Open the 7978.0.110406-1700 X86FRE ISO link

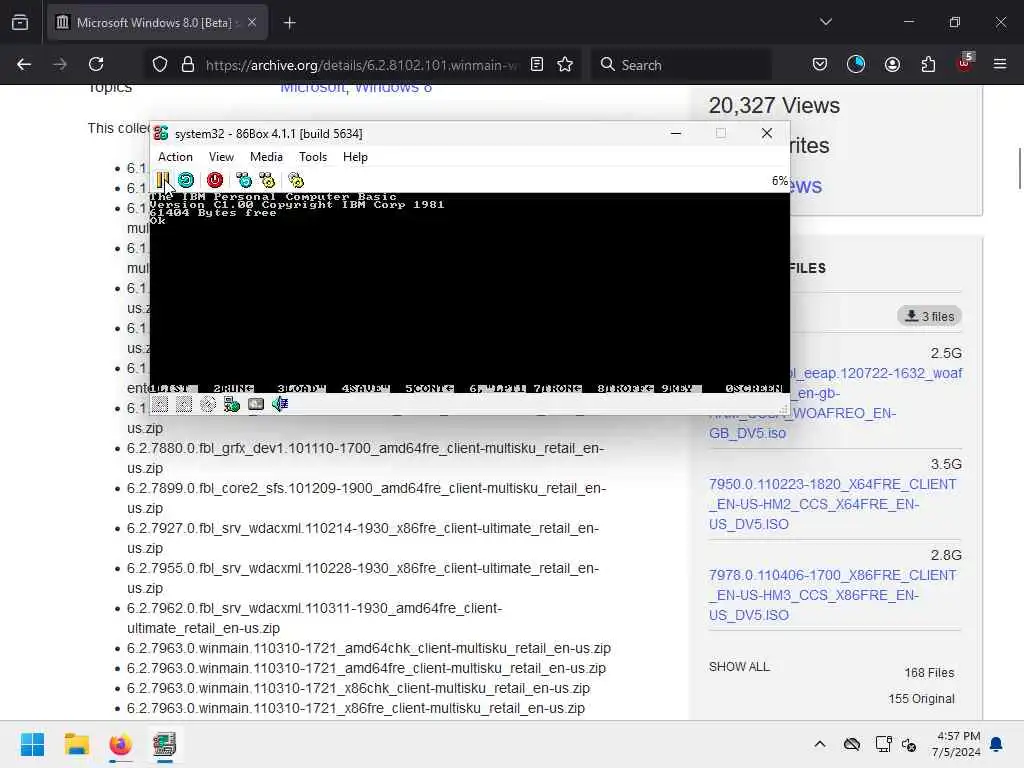(833, 595)
